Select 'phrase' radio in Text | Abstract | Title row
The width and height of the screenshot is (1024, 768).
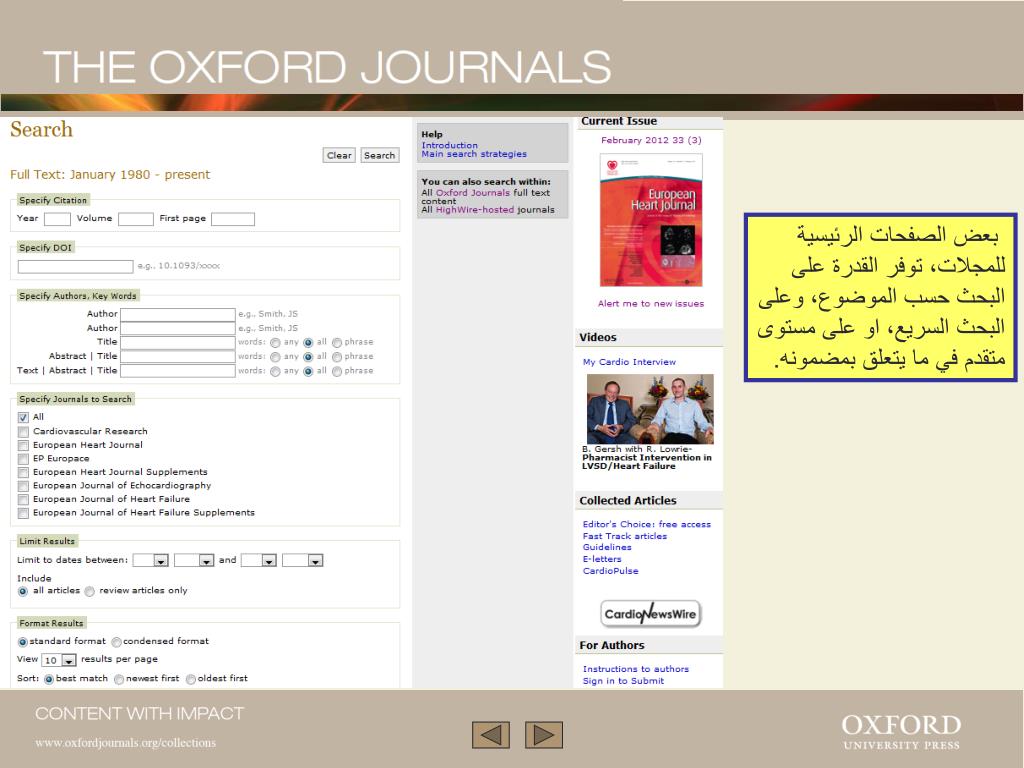(x=337, y=372)
